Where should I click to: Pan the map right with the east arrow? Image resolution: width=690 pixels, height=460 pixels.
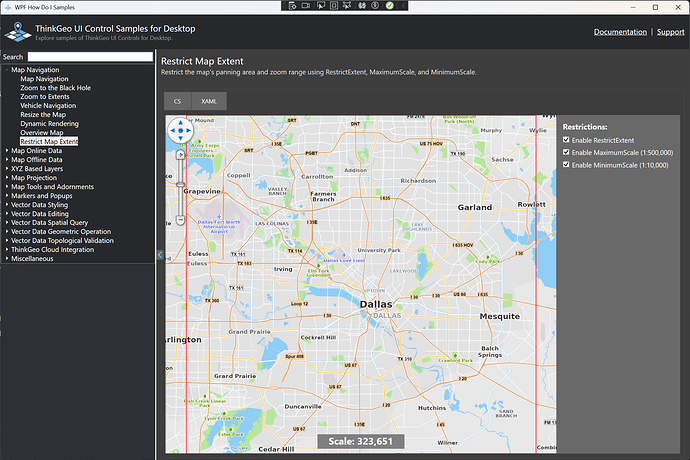click(x=190, y=131)
